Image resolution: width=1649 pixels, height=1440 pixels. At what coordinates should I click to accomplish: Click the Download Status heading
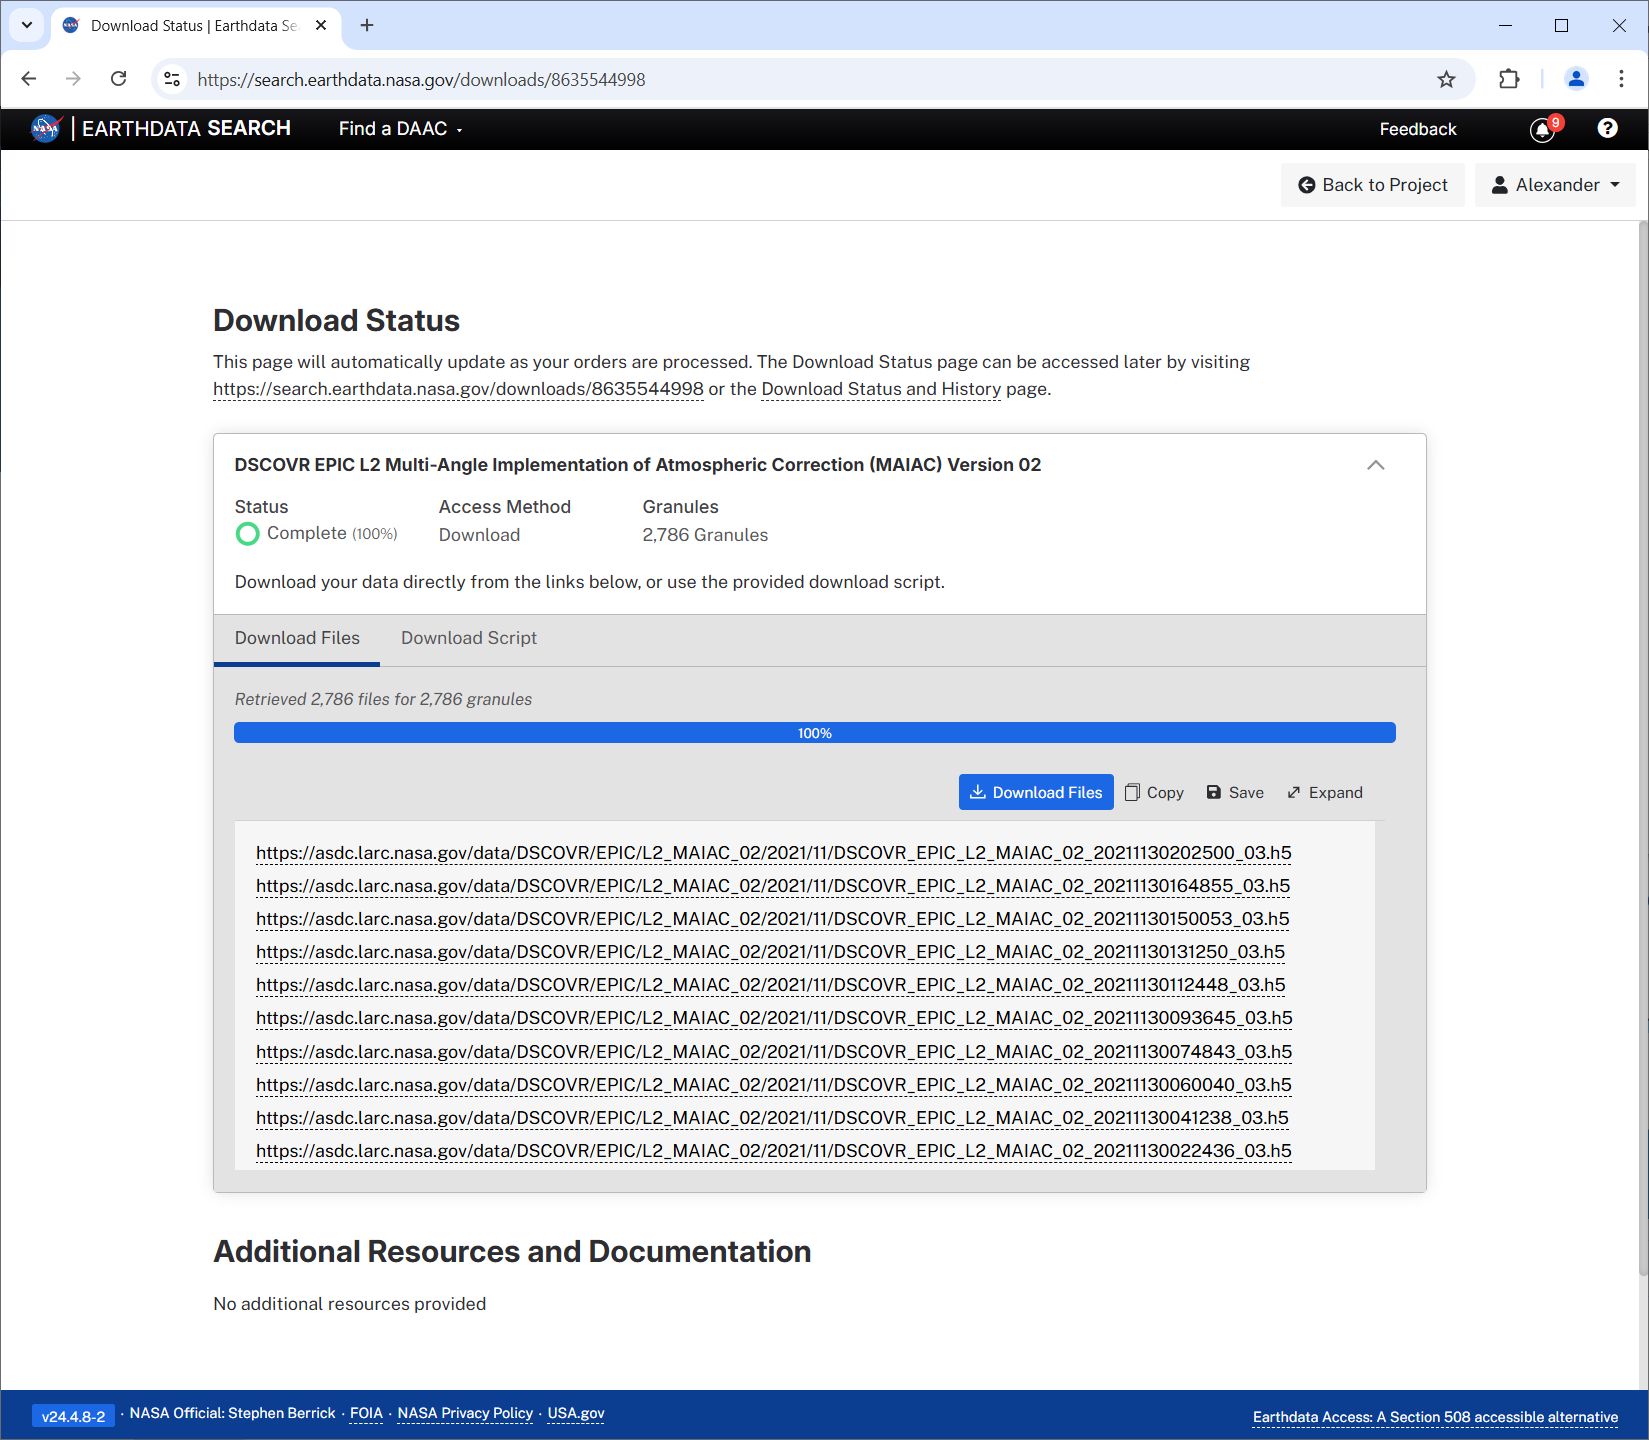point(336,320)
